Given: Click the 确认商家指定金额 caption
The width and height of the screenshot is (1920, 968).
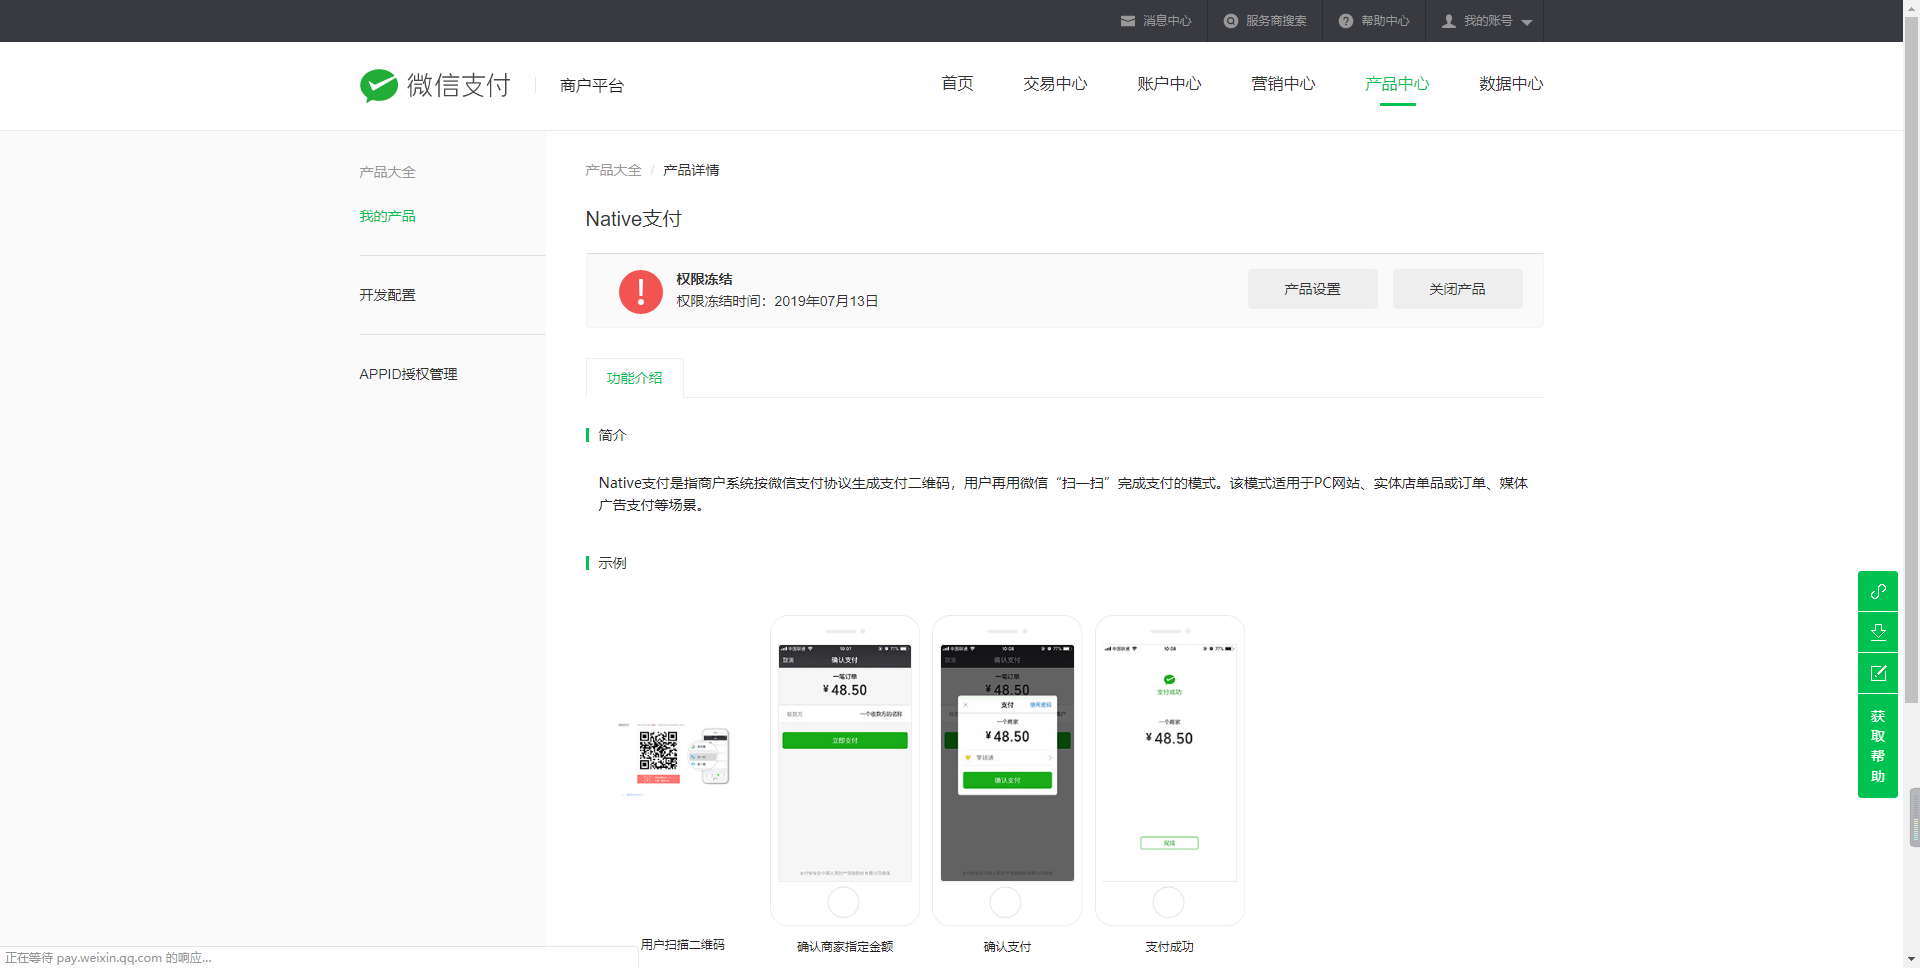Looking at the screenshot, I should [x=845, y=947].
